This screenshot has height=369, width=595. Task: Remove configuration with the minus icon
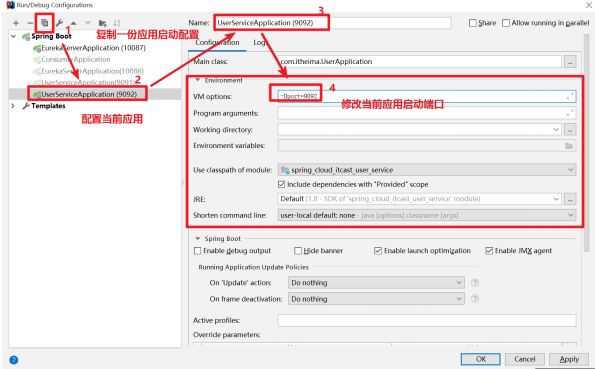30,23
